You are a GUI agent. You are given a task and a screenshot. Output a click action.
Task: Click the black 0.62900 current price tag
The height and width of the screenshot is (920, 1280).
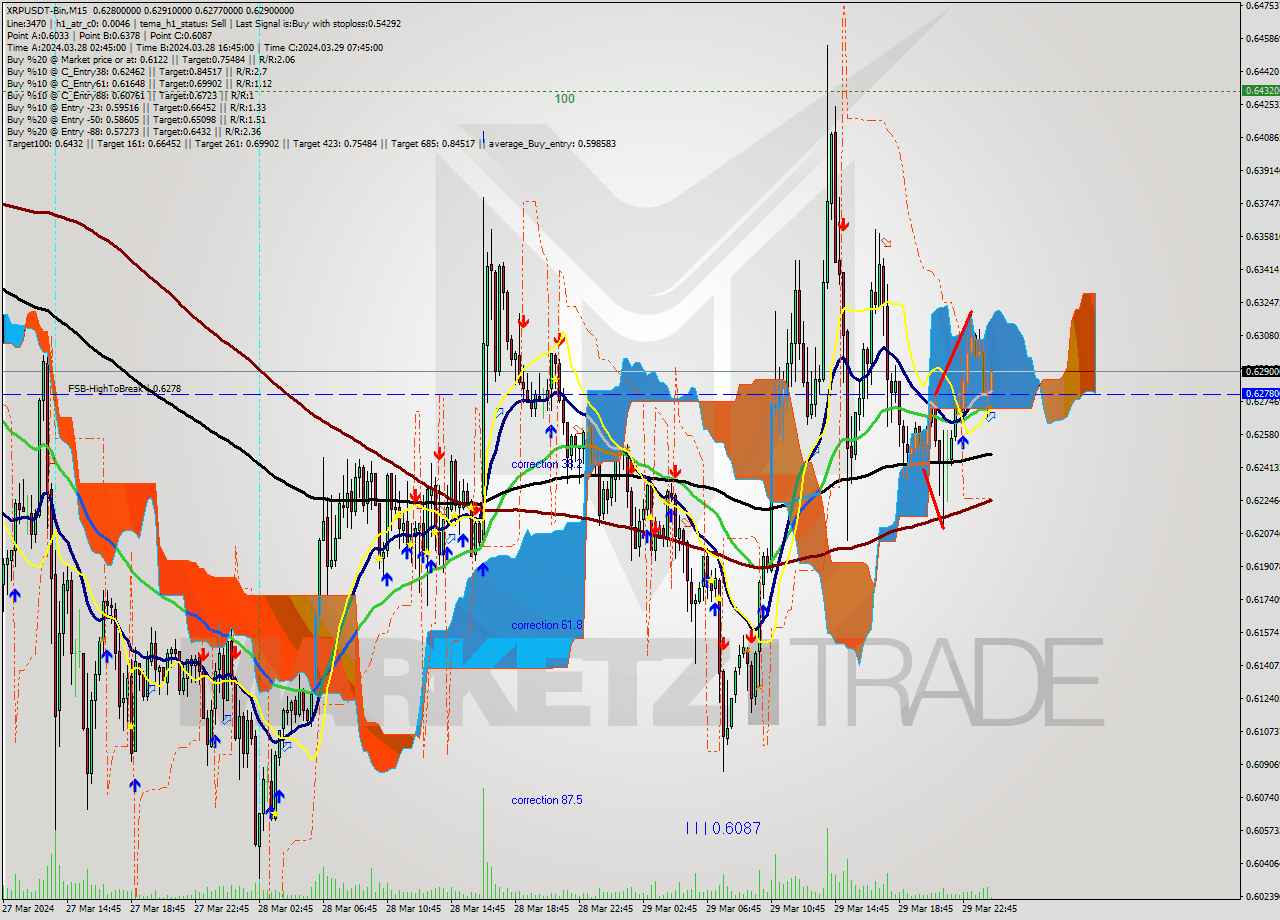click(x=1260, y=371)
